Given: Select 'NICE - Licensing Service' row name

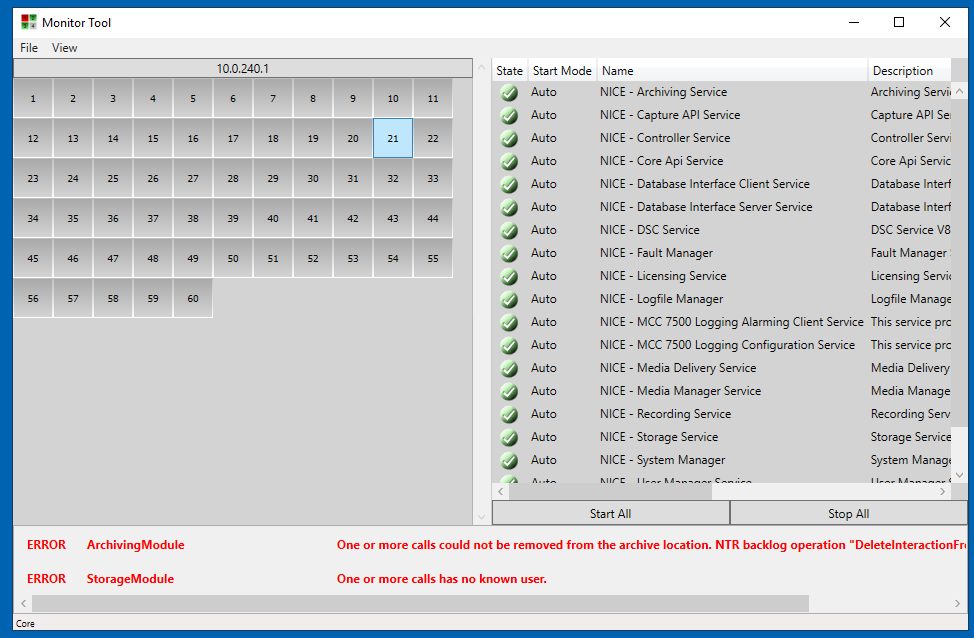Looking at the screenshot, I should (x=663, y=276).
